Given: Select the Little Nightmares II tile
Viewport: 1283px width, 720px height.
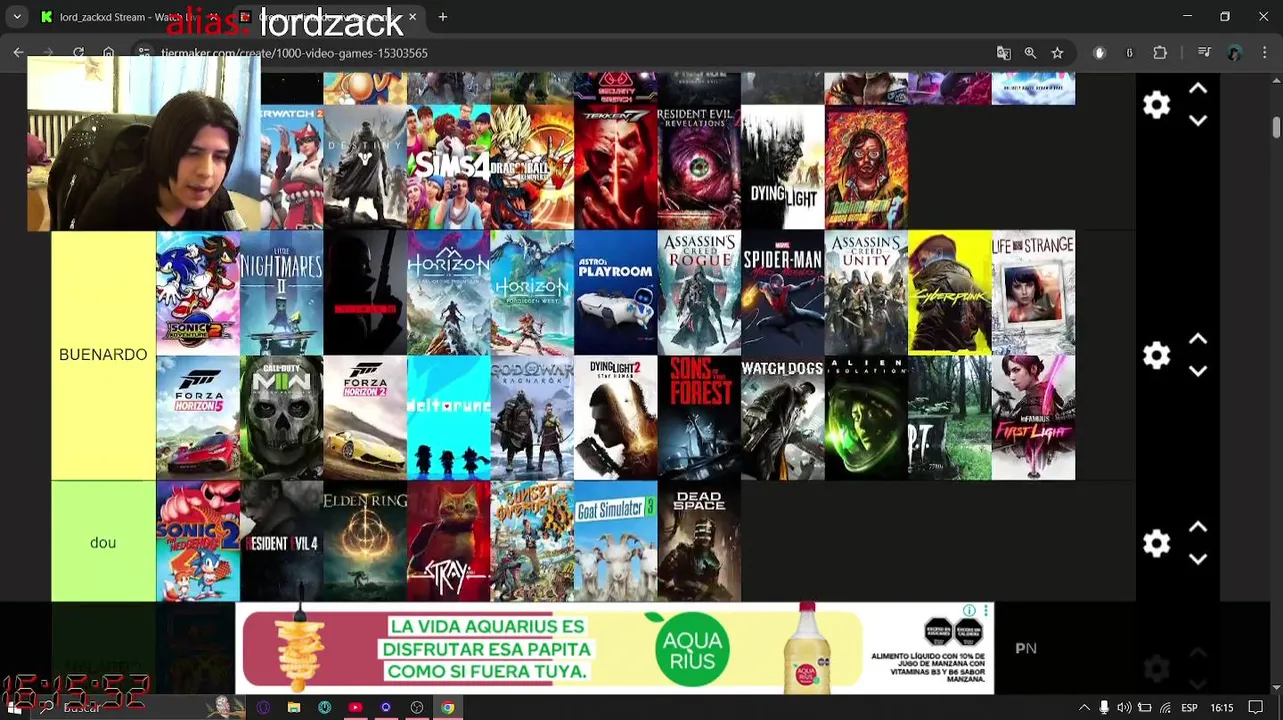Looking at the screenshot, I should coord(281,293).
